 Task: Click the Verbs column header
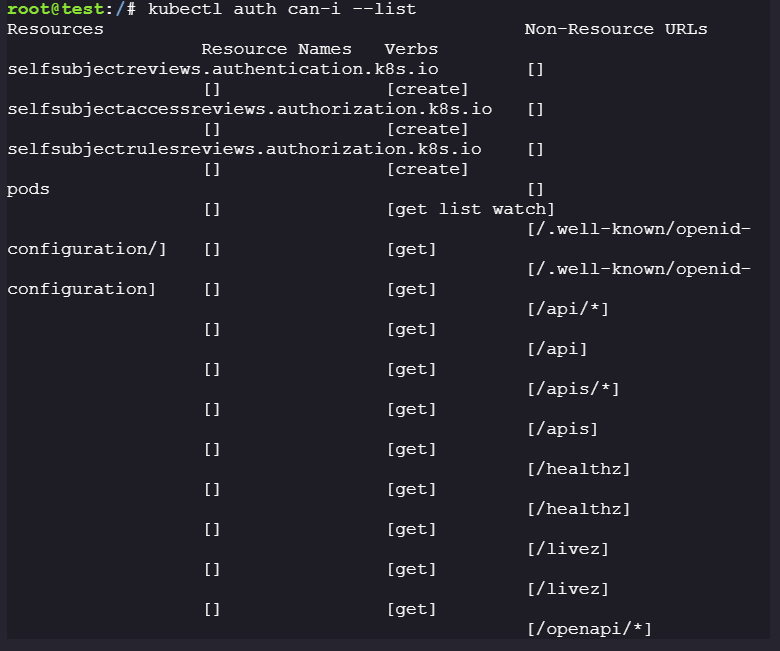(x=411, y=49)
